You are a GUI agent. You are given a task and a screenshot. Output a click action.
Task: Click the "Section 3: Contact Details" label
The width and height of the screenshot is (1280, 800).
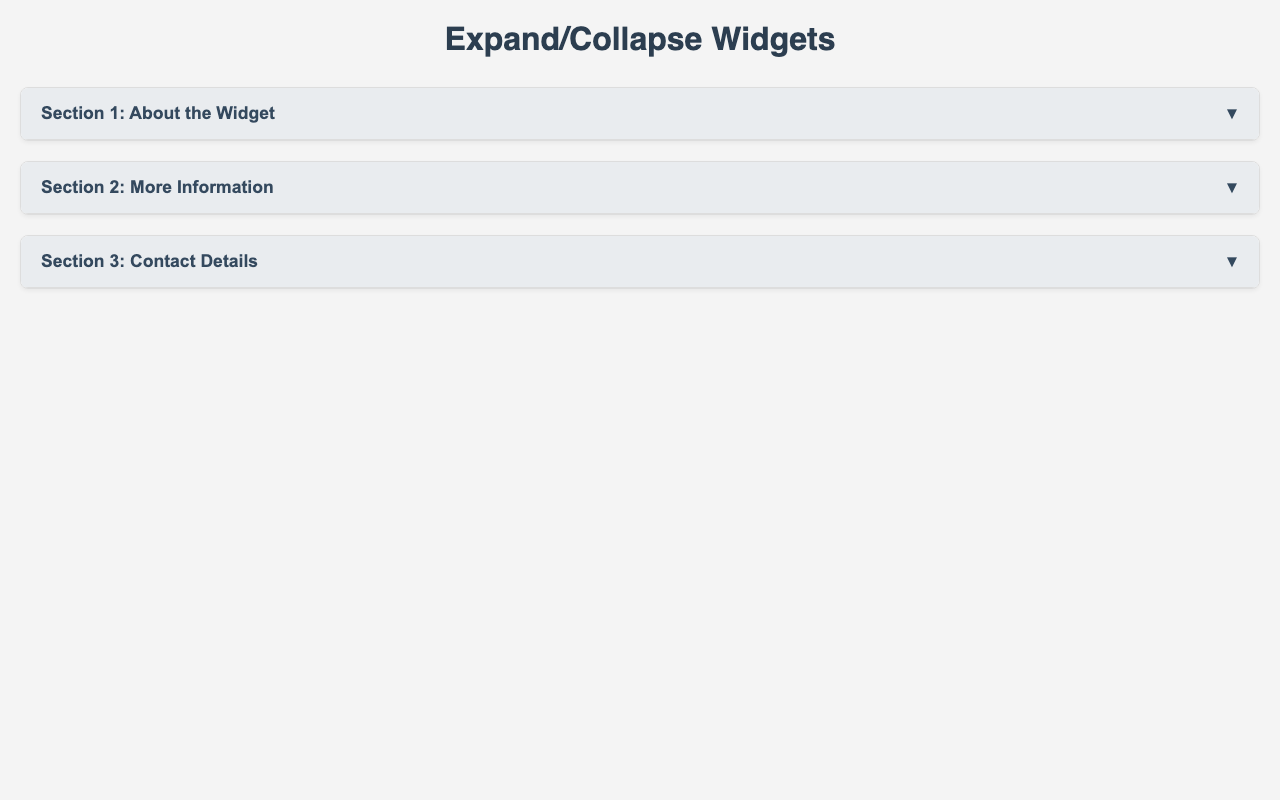point(149,262)
